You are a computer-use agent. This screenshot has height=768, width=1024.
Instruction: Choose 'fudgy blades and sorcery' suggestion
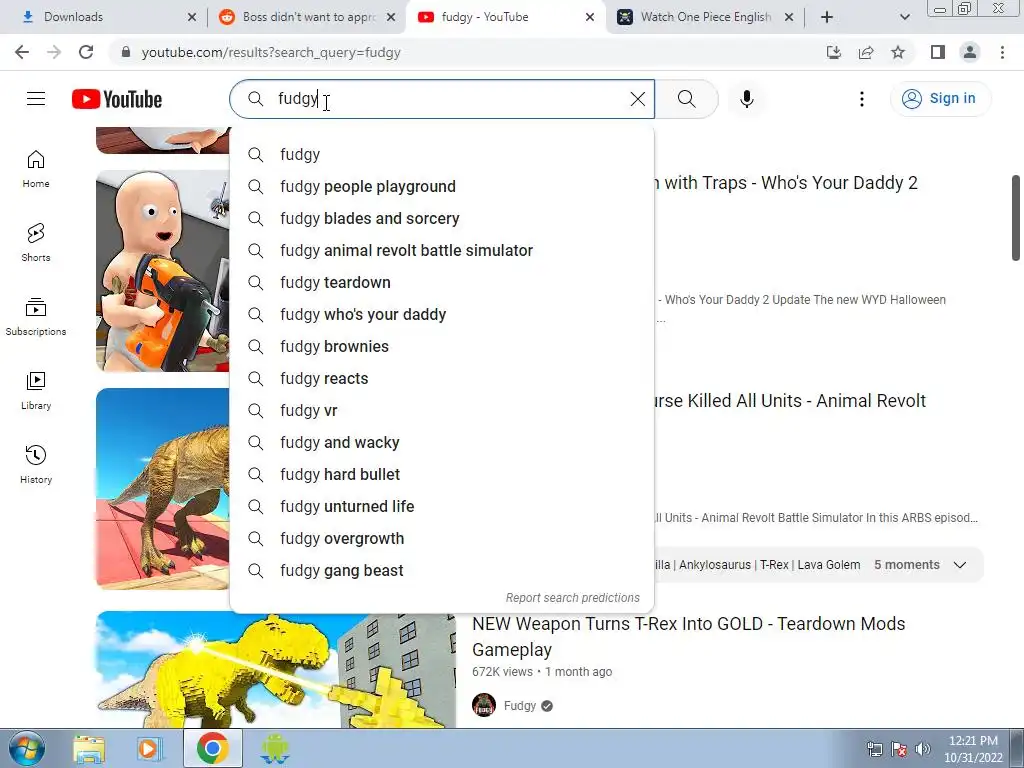[441, 218]
